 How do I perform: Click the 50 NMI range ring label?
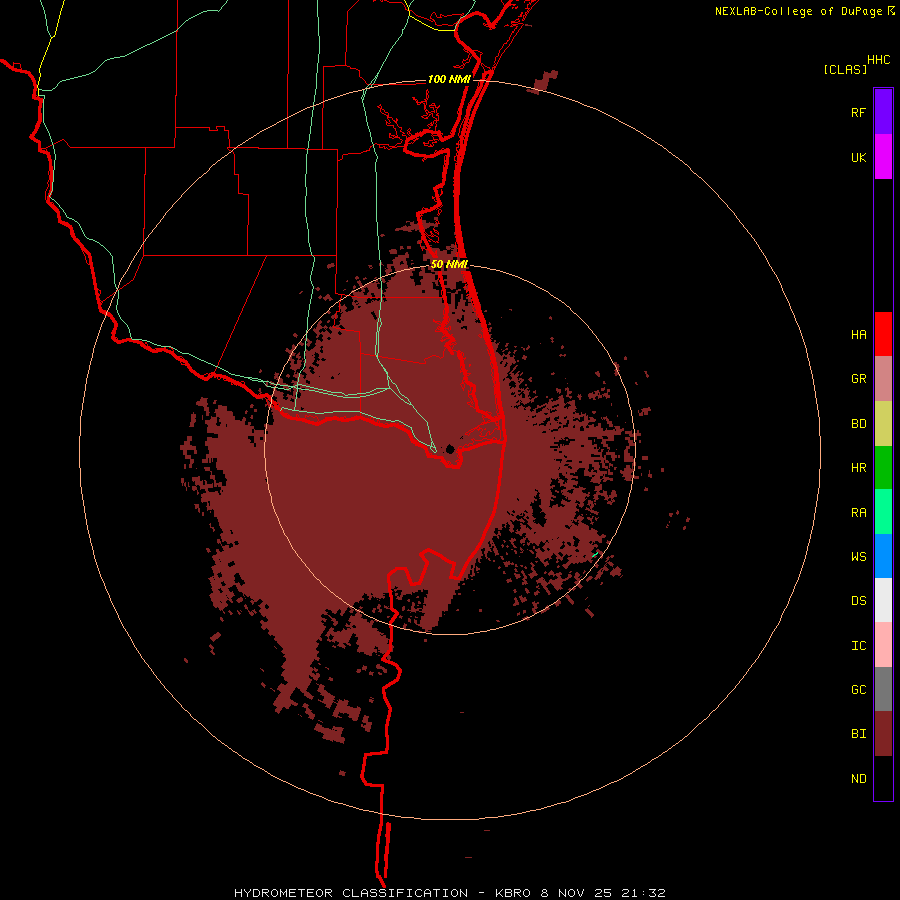point(449,264)
